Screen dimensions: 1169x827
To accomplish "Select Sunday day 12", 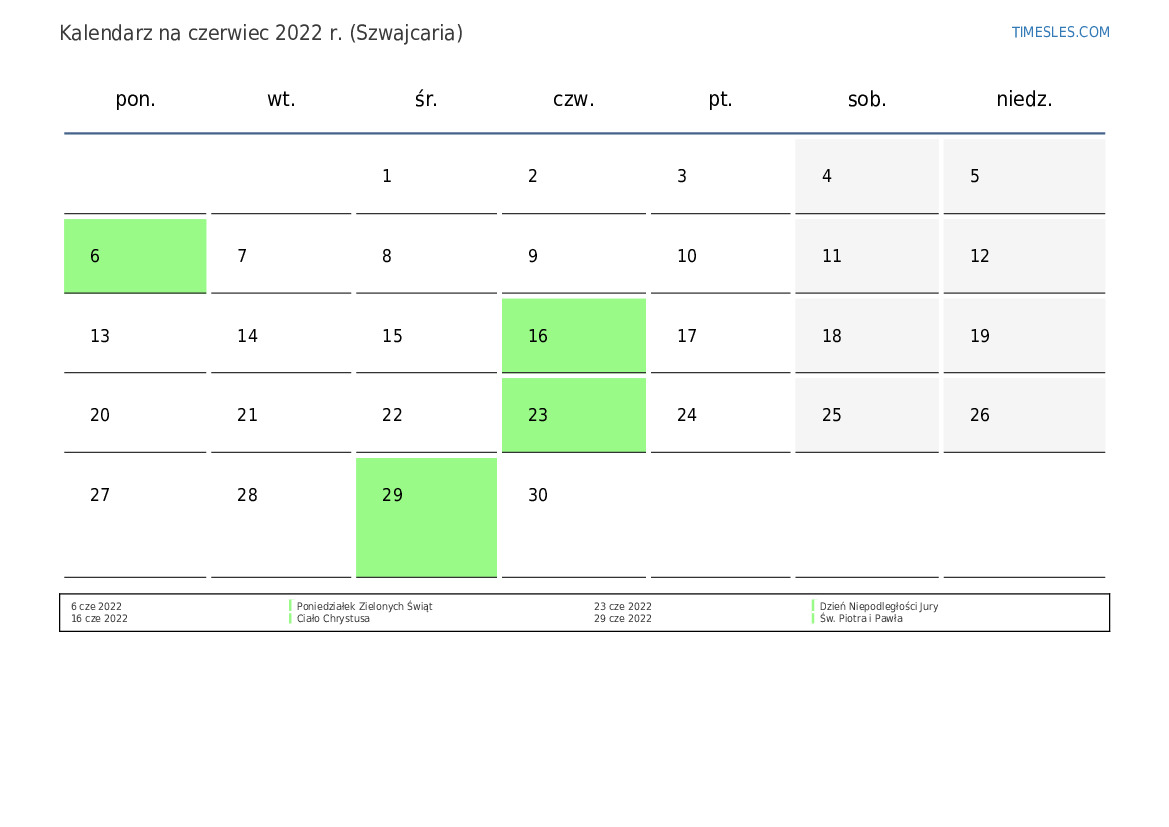I will click(x=1024, y=256).
